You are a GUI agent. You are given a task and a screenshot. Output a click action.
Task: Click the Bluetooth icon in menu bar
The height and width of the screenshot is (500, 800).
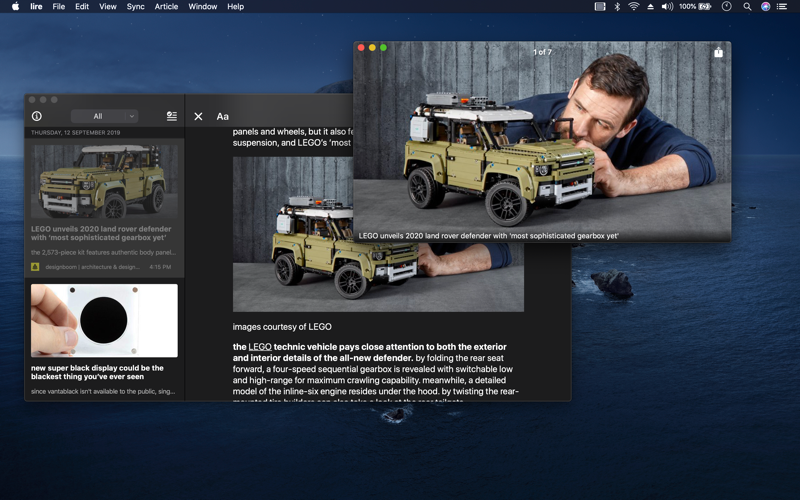coord(617,7)
